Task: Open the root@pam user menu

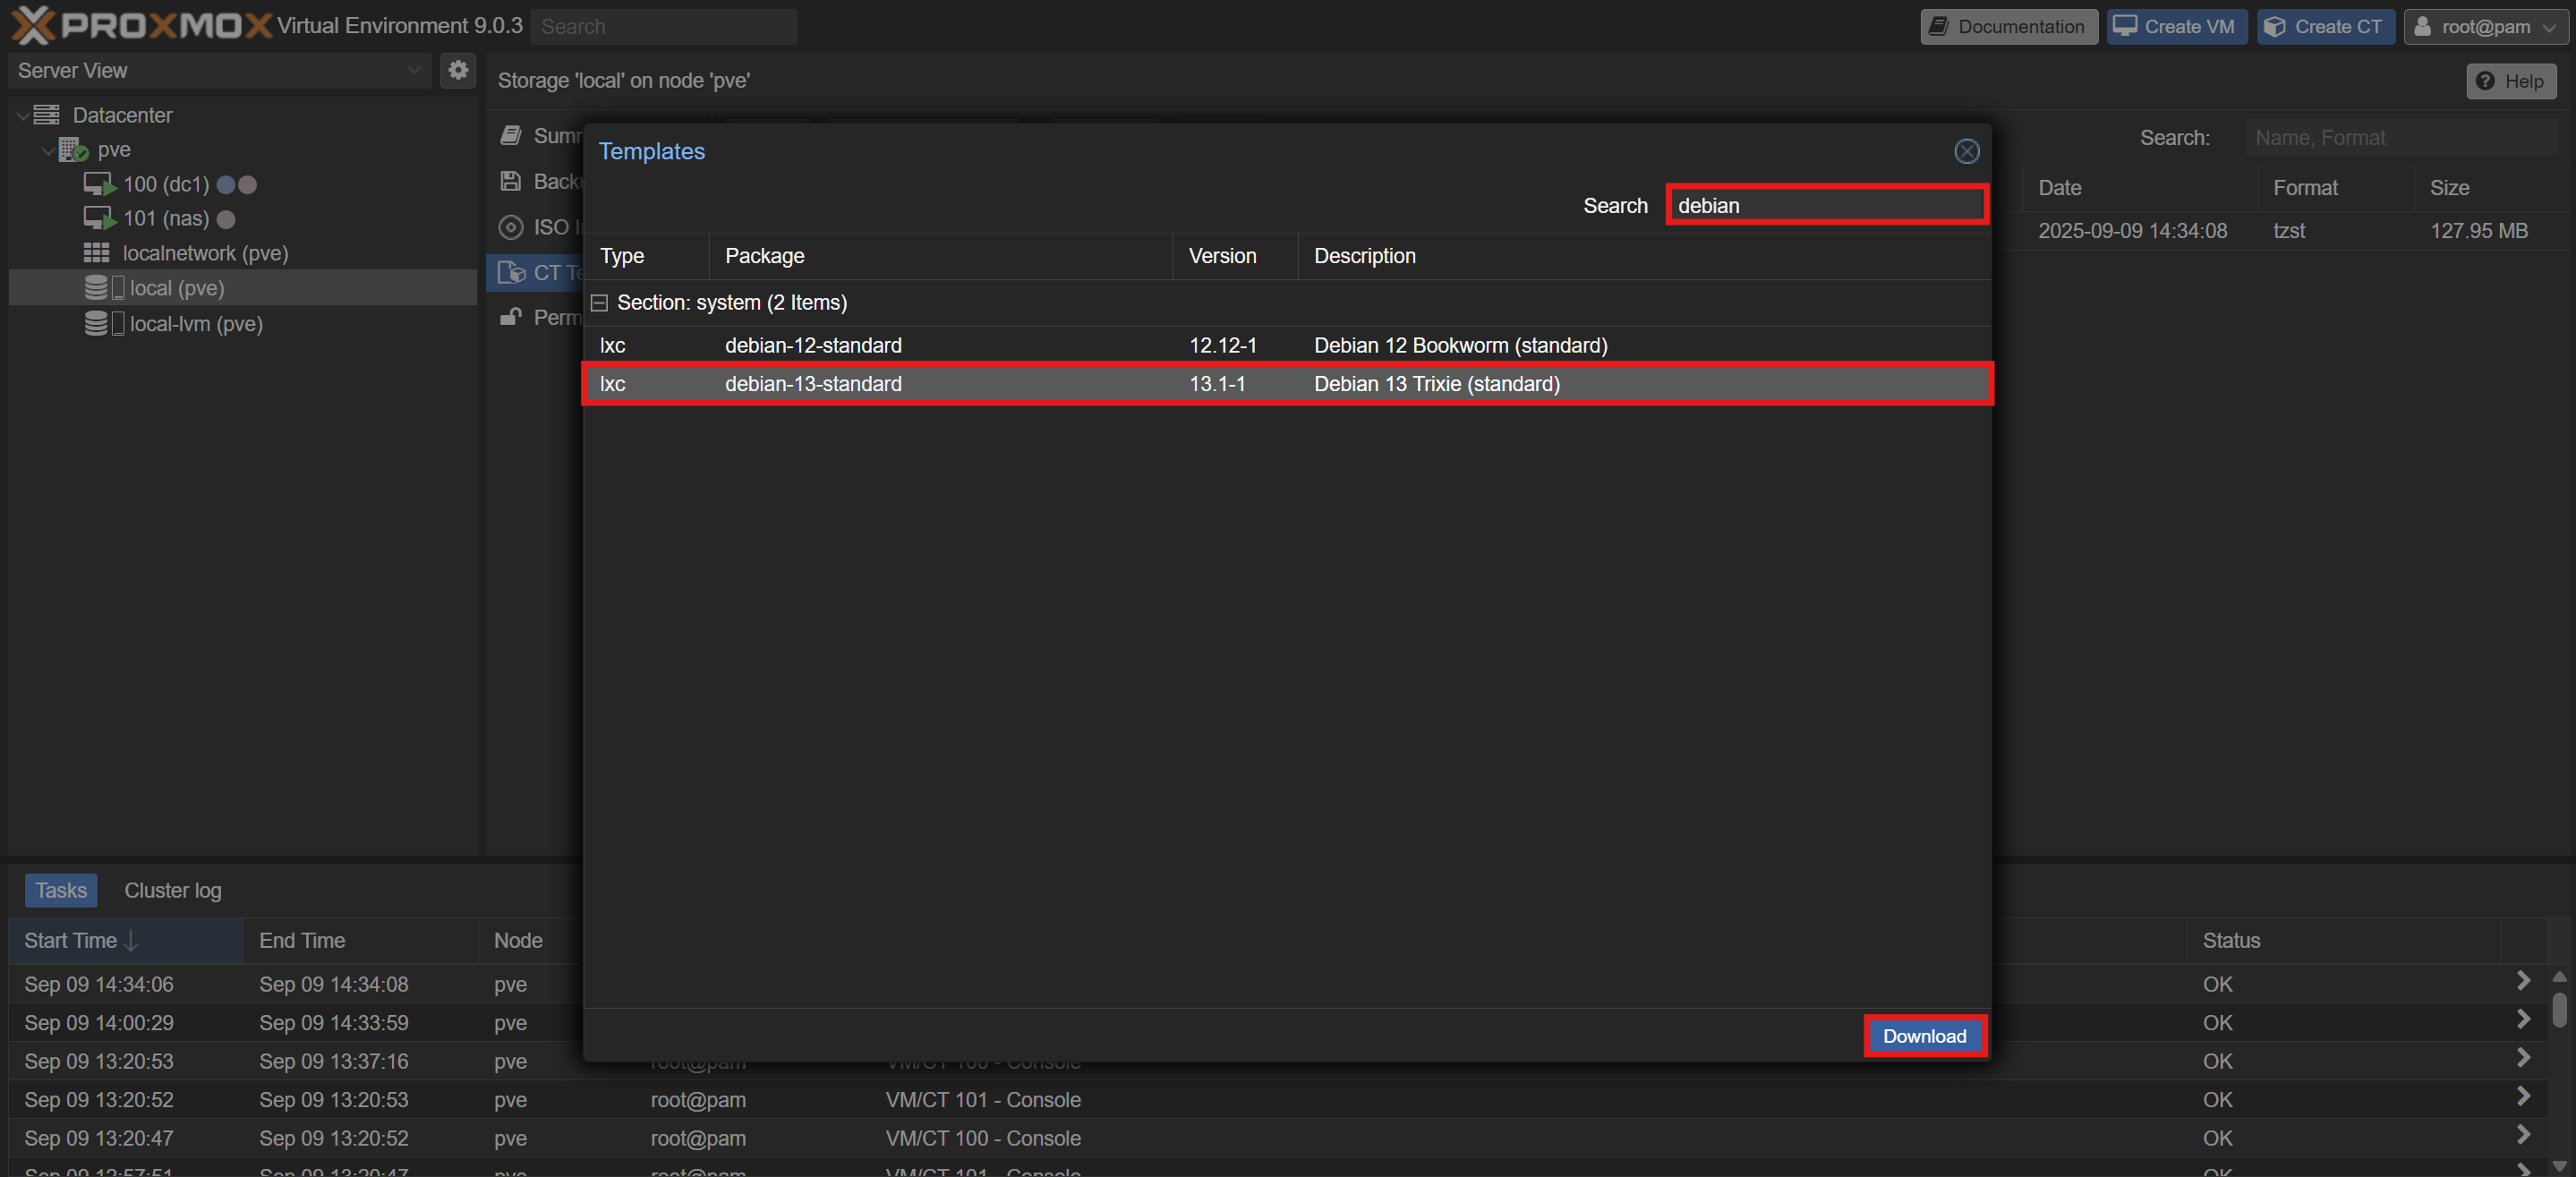Action: coord(2484,26)
